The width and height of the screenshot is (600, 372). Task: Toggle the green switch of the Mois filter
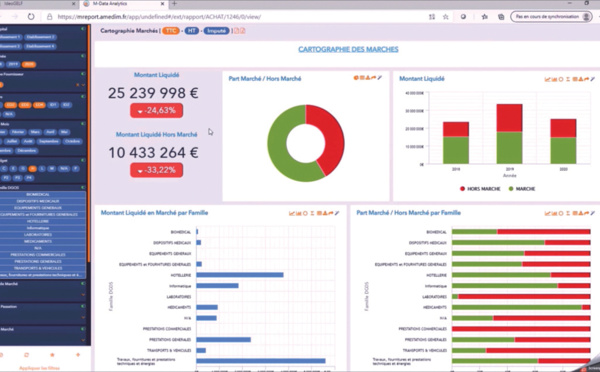pyautogui.click(x=83, y=124)
